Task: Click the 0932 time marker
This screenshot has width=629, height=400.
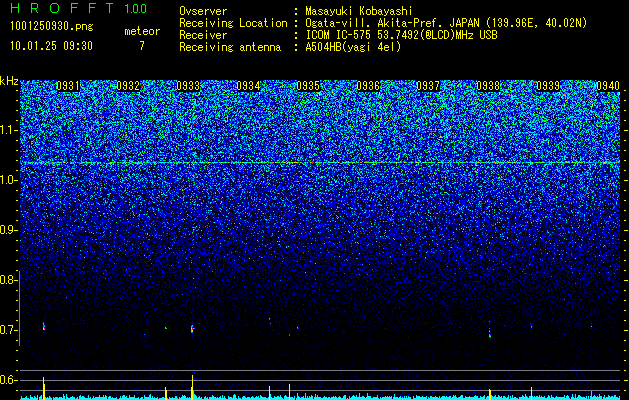Action: click(x=128, y=86)
